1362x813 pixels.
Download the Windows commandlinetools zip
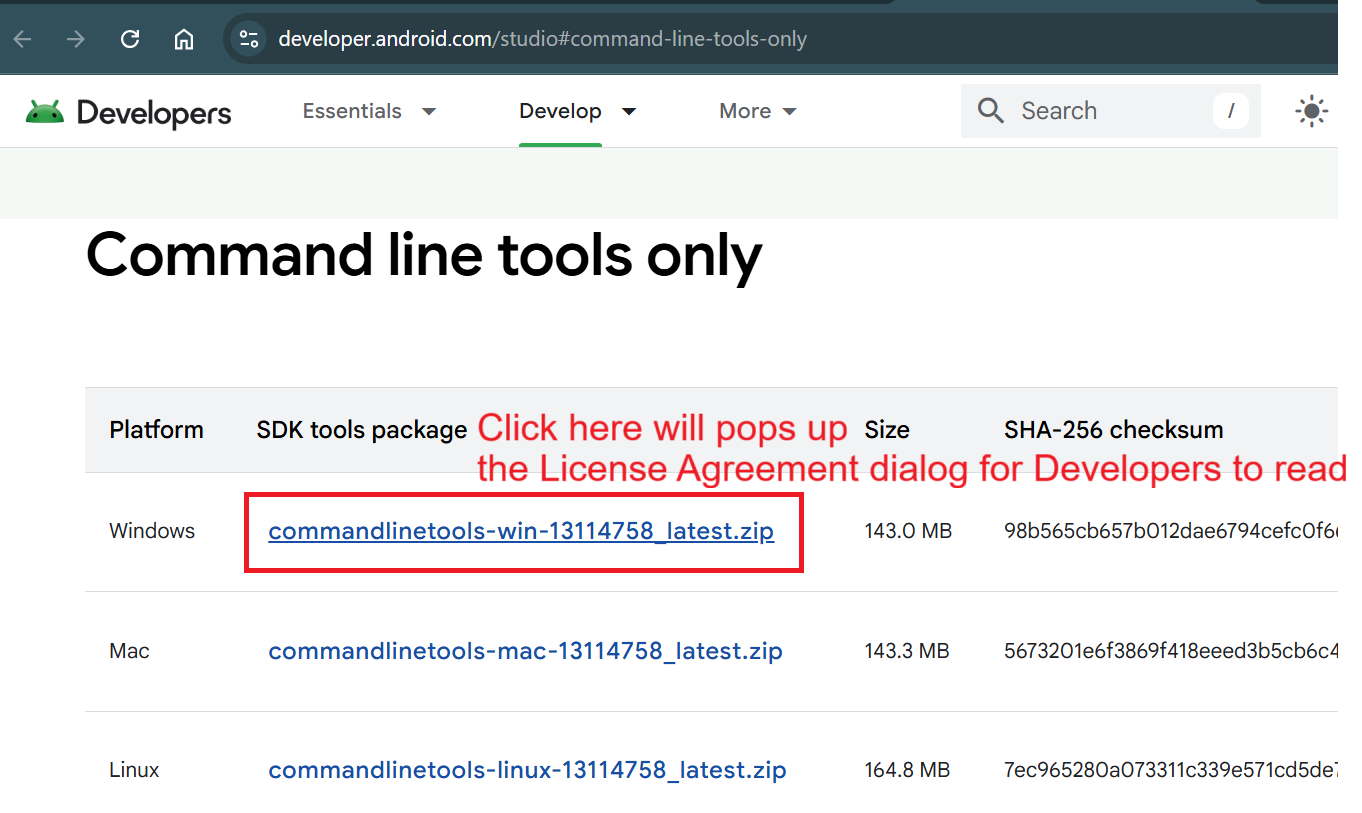pyautogui.click(x=521, y=531)
